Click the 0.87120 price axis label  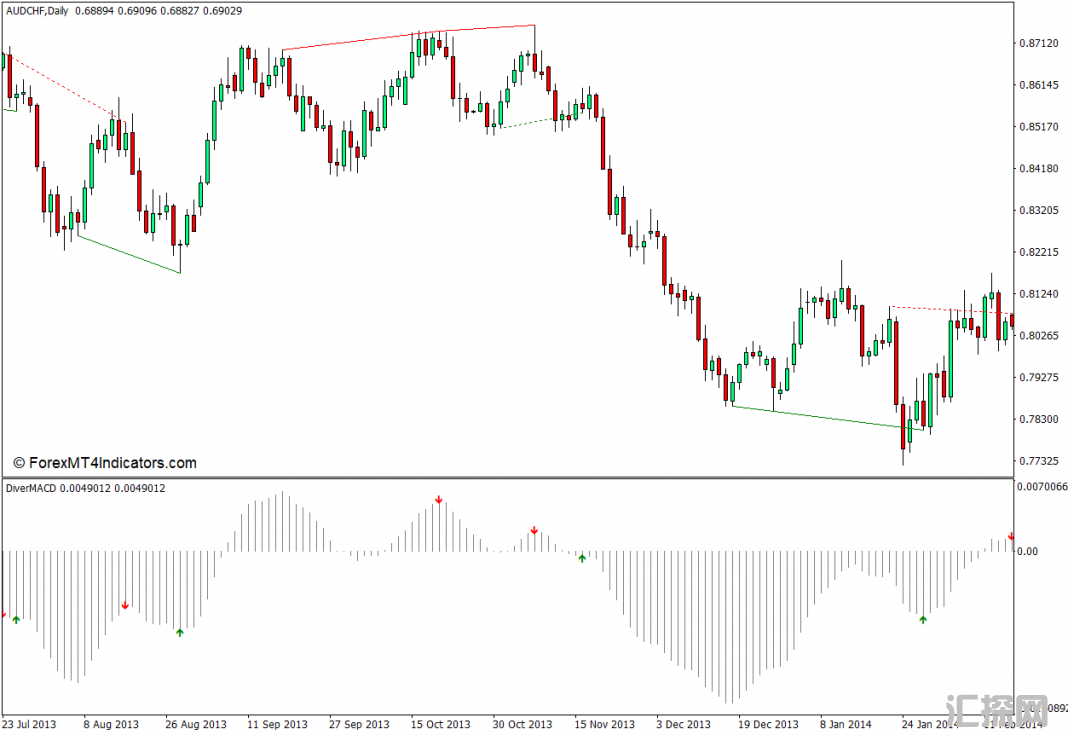[1037, 44]
